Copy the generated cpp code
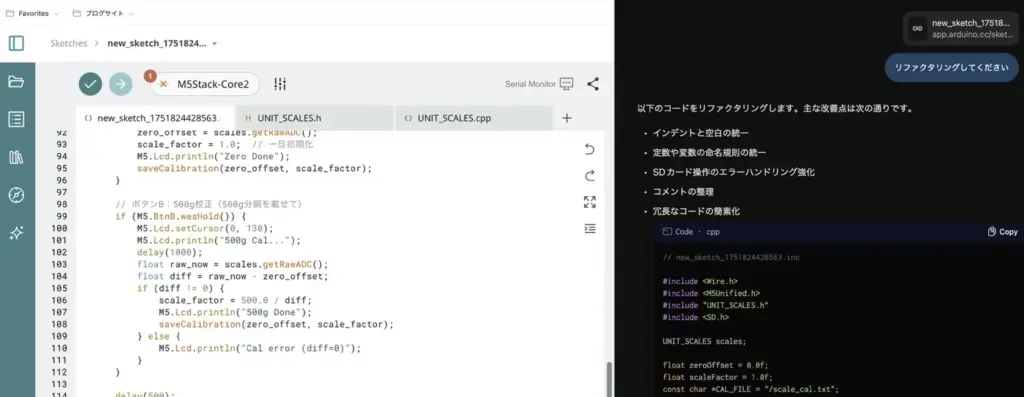1024x397 pixels. tap(1002, 232)
